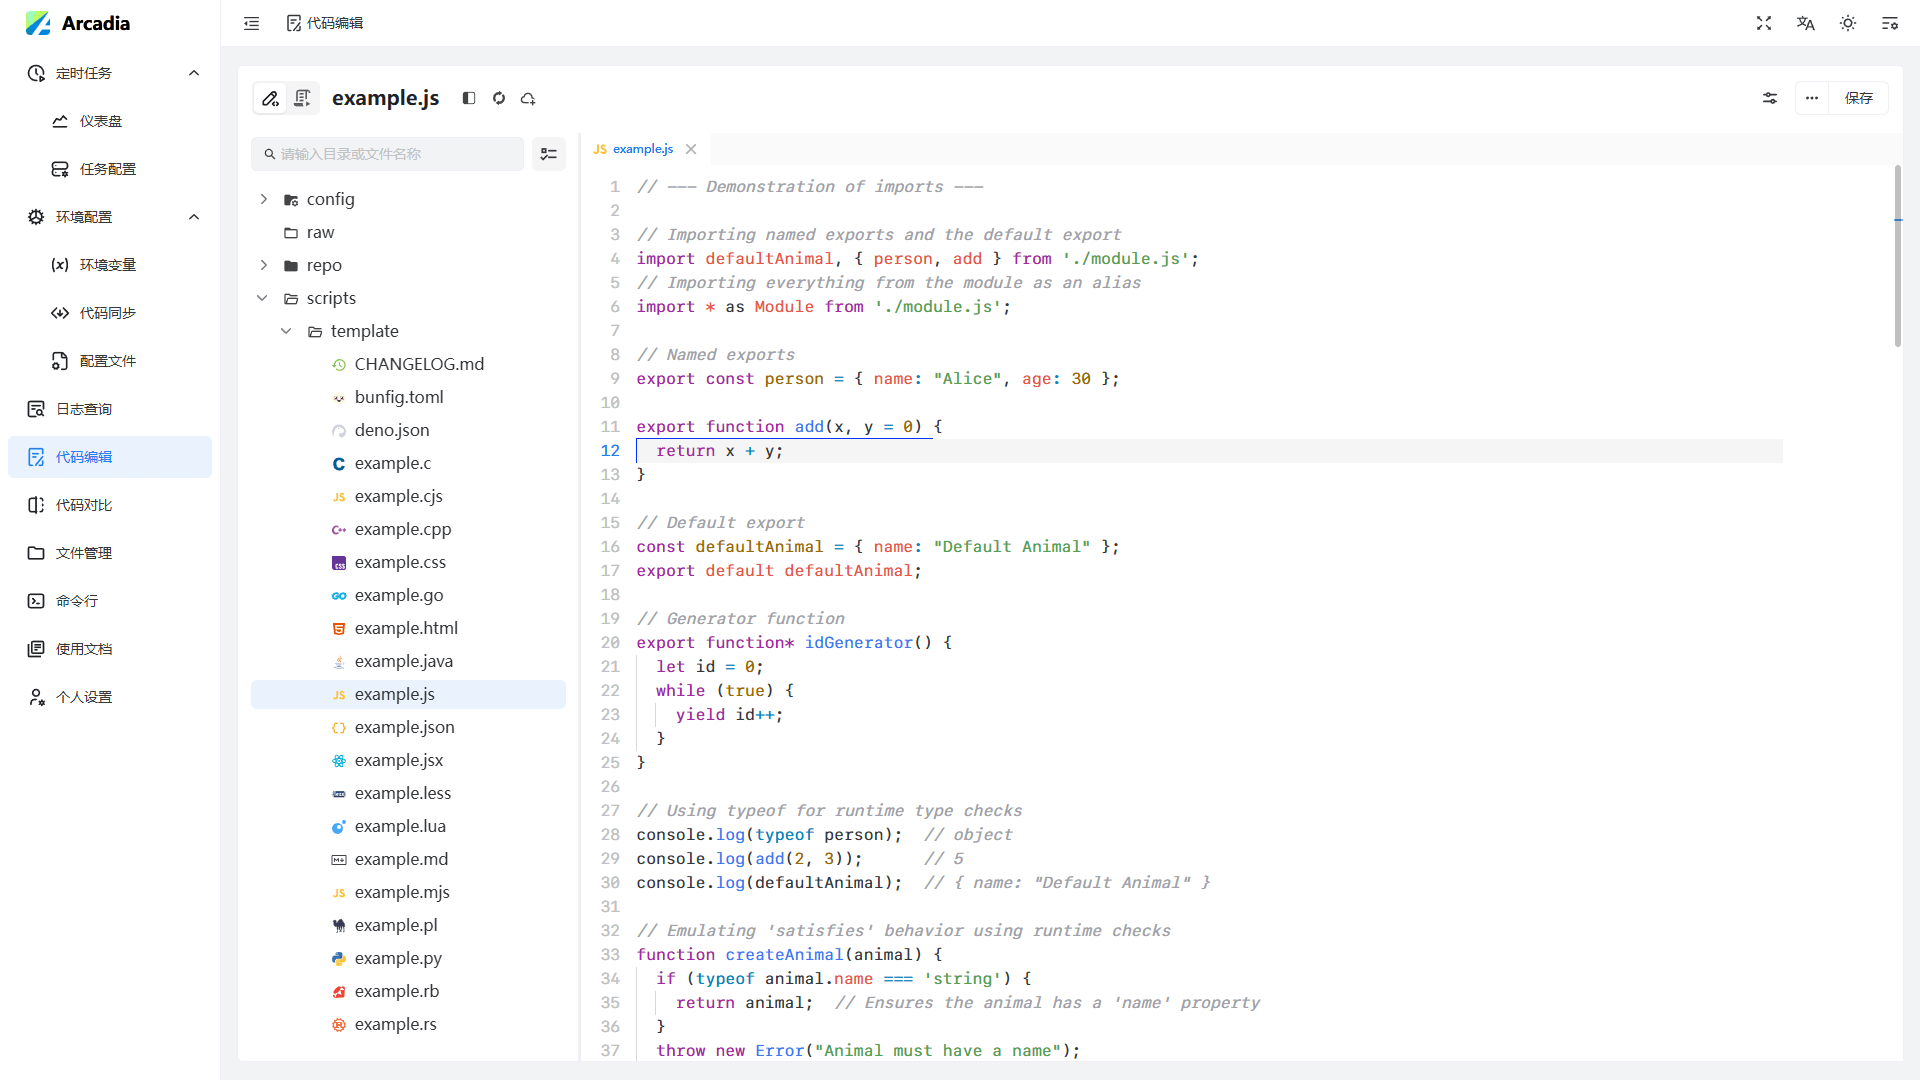This screenshot has width=1920, height=1080.
Task: Toggle the light/dark theme sun icon
Action: (x=1847, y=23)
